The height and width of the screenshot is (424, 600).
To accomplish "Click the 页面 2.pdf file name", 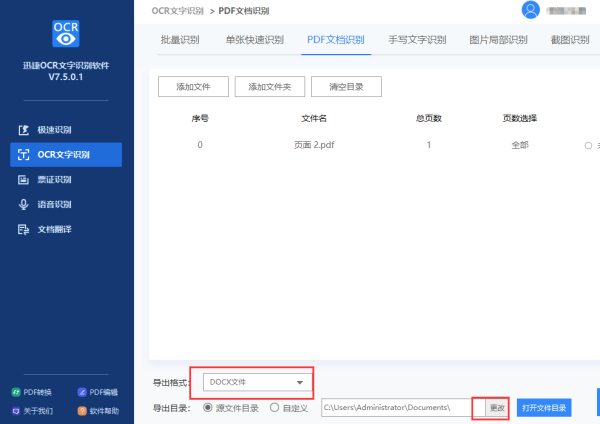I will click(x=314, y=145).
